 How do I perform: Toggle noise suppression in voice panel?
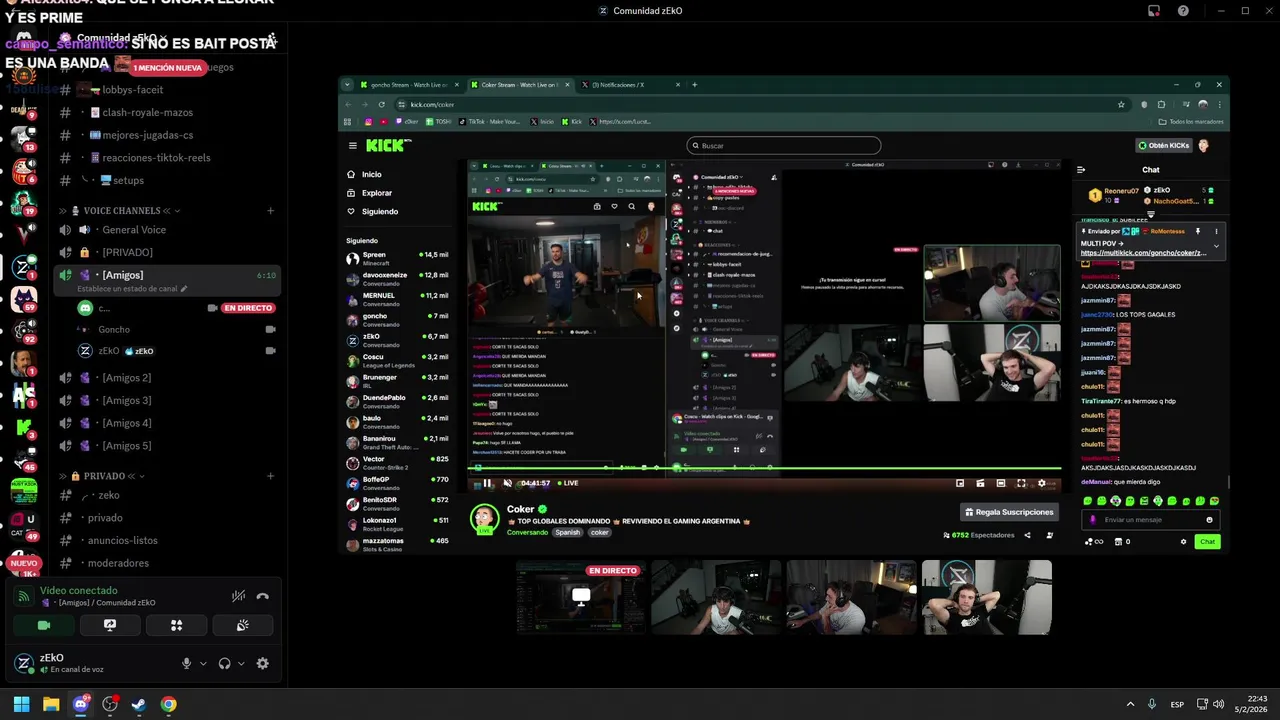click(238, 596)
